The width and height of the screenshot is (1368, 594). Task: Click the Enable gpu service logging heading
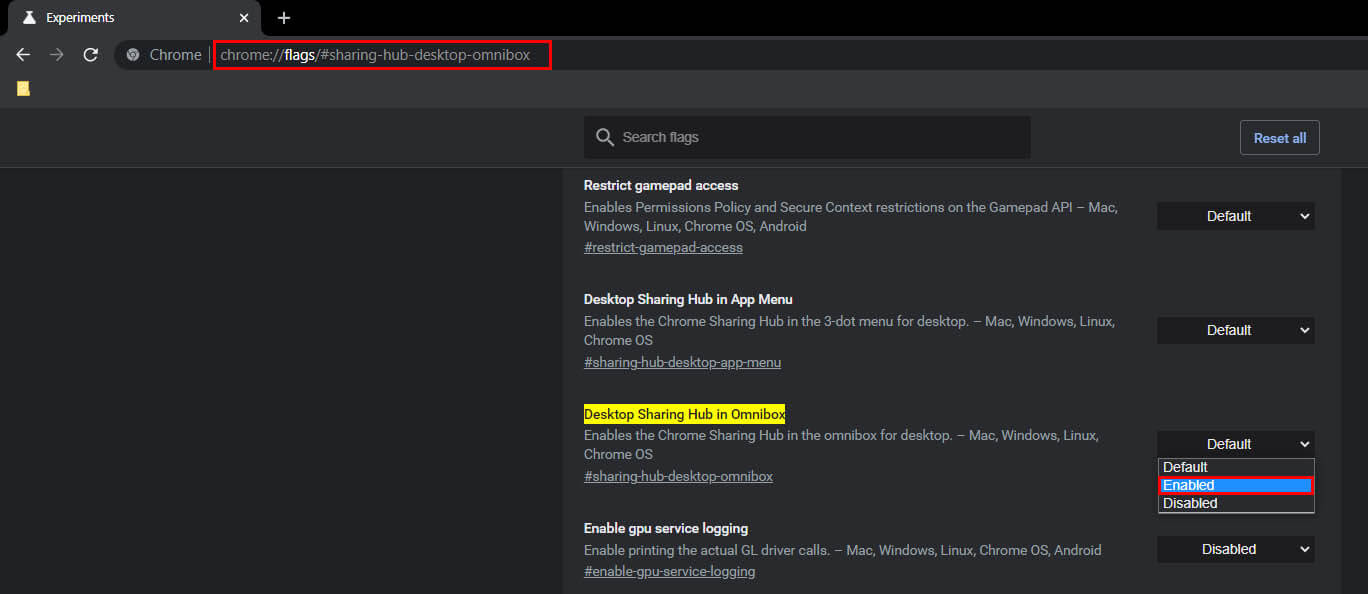666,528
